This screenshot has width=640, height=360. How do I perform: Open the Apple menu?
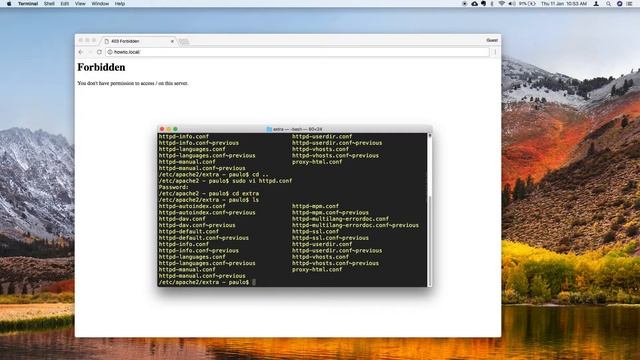(x=9, y=4)
